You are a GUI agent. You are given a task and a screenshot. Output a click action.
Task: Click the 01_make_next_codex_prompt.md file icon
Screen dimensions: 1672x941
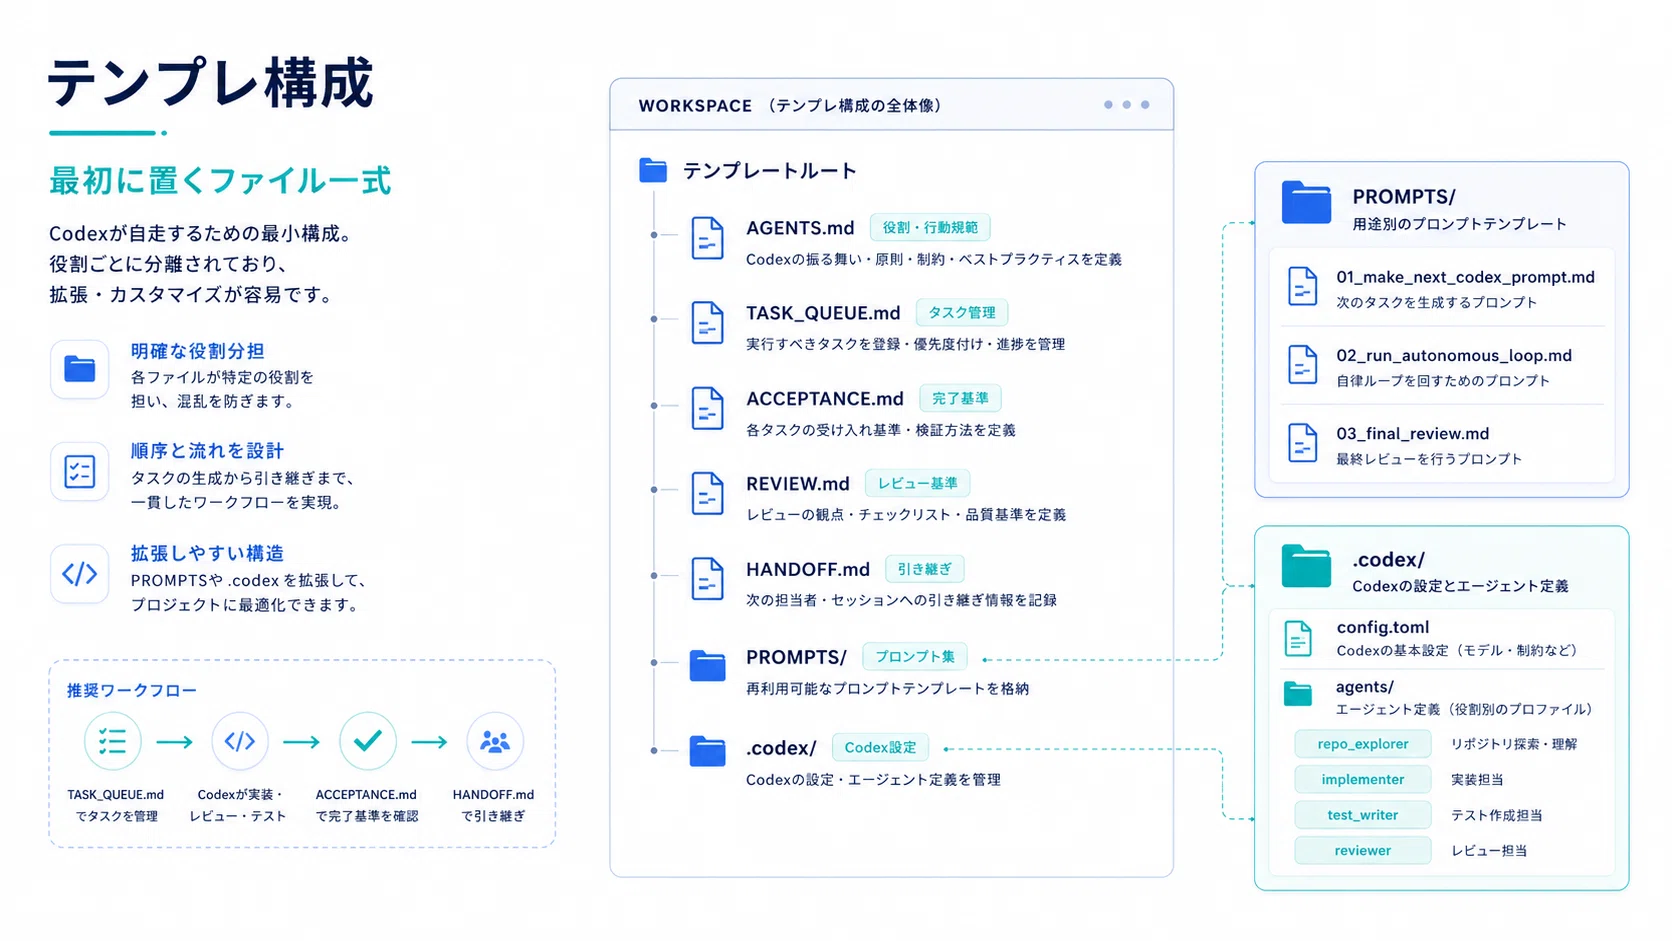(1302, 287)
